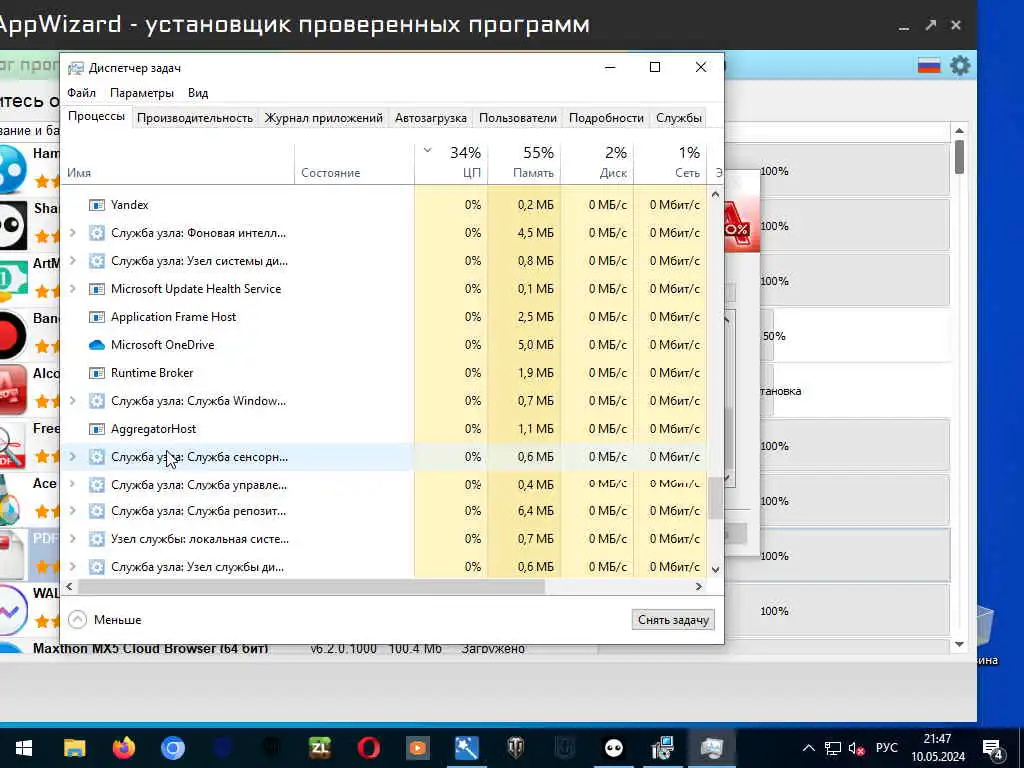Open the Вид menu

click(198, 93)
